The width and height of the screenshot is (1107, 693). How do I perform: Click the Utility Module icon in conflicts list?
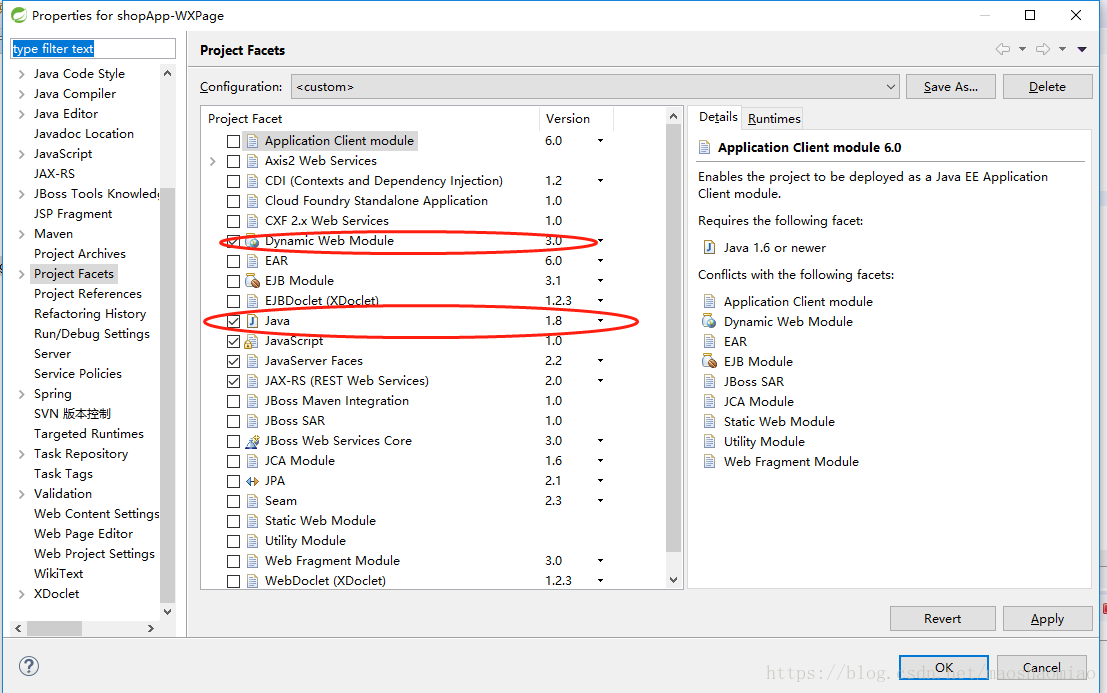(709, 442)
